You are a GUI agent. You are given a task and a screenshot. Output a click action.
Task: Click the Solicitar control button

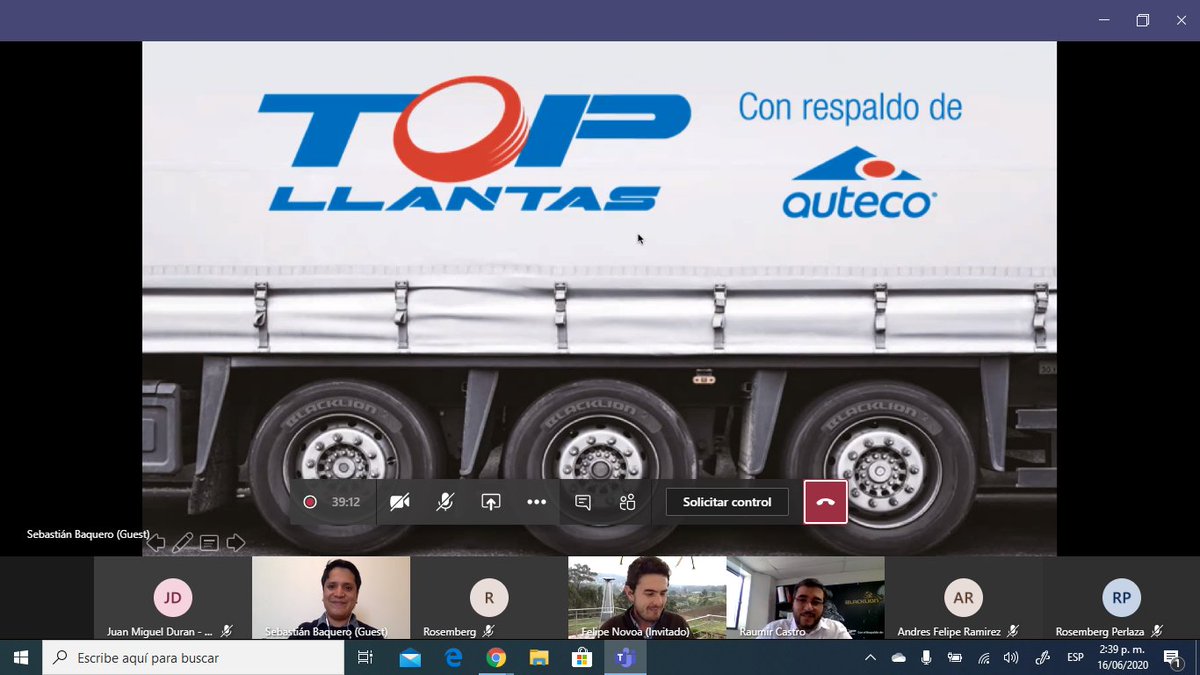point(727,502)
